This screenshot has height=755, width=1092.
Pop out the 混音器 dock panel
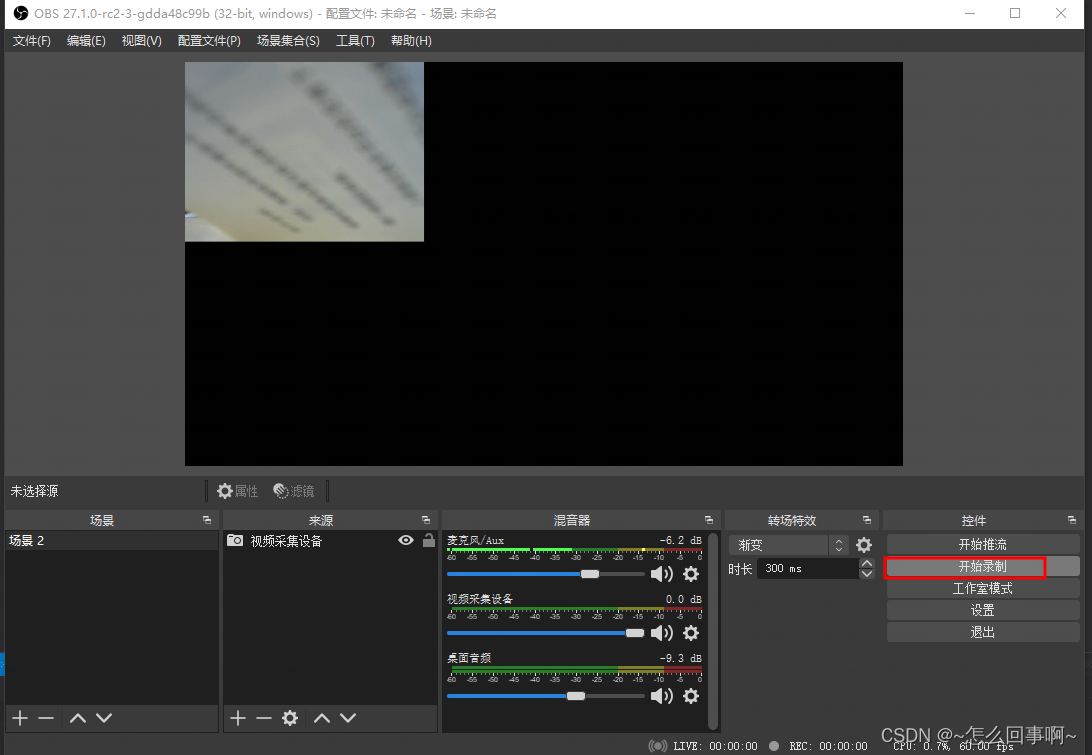[708, 520]
